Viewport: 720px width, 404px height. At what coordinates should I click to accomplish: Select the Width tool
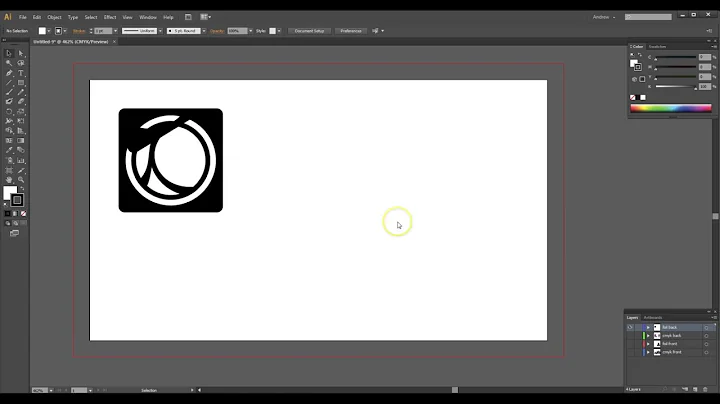click(9, 121)
